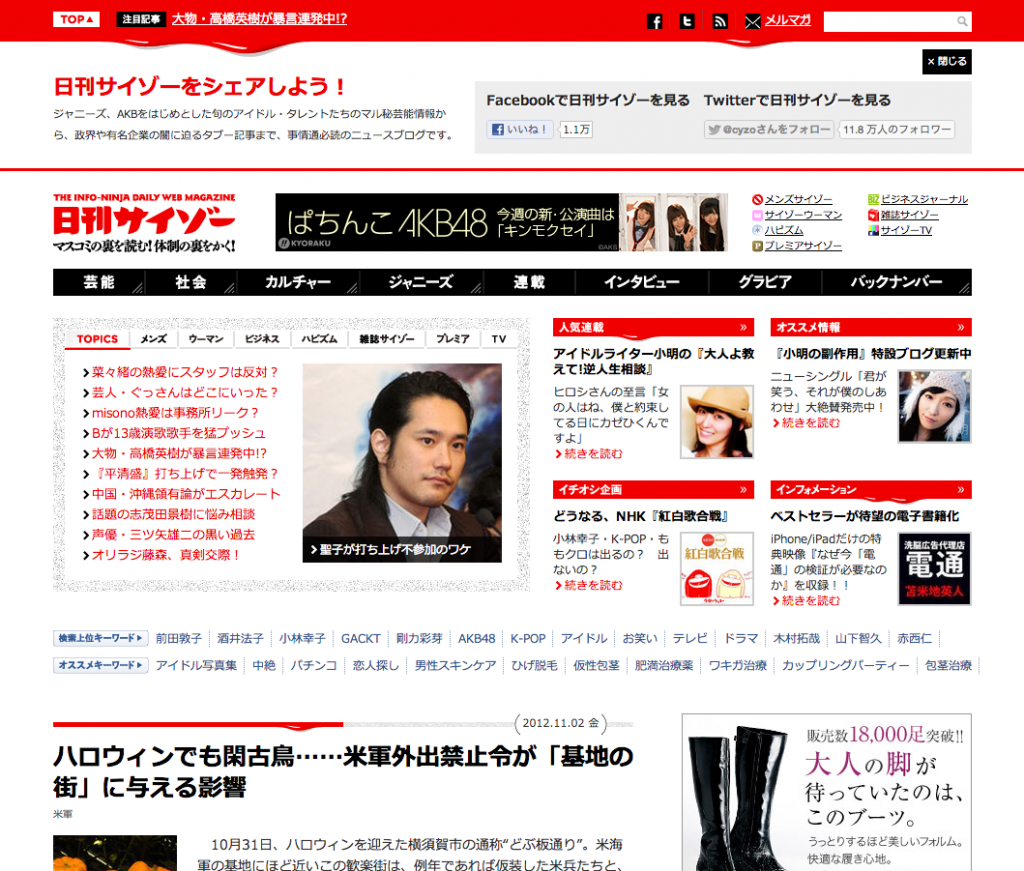
Task: Close the share panel with ×閉じる
Action: click(x=947, y=61)
